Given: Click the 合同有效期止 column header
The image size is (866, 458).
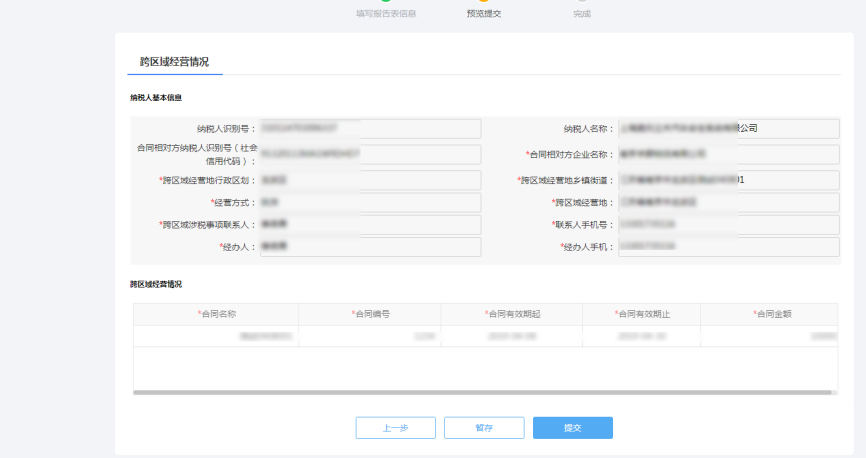Looking at the screenshot, I should (642, 314).
